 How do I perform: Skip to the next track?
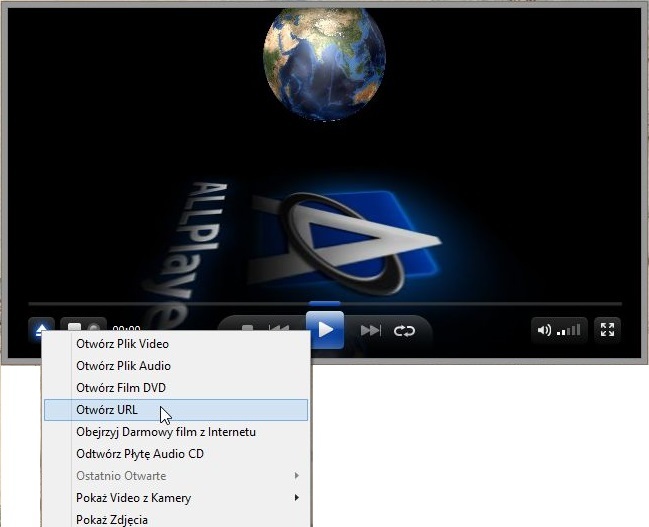[x=370, y=330]
